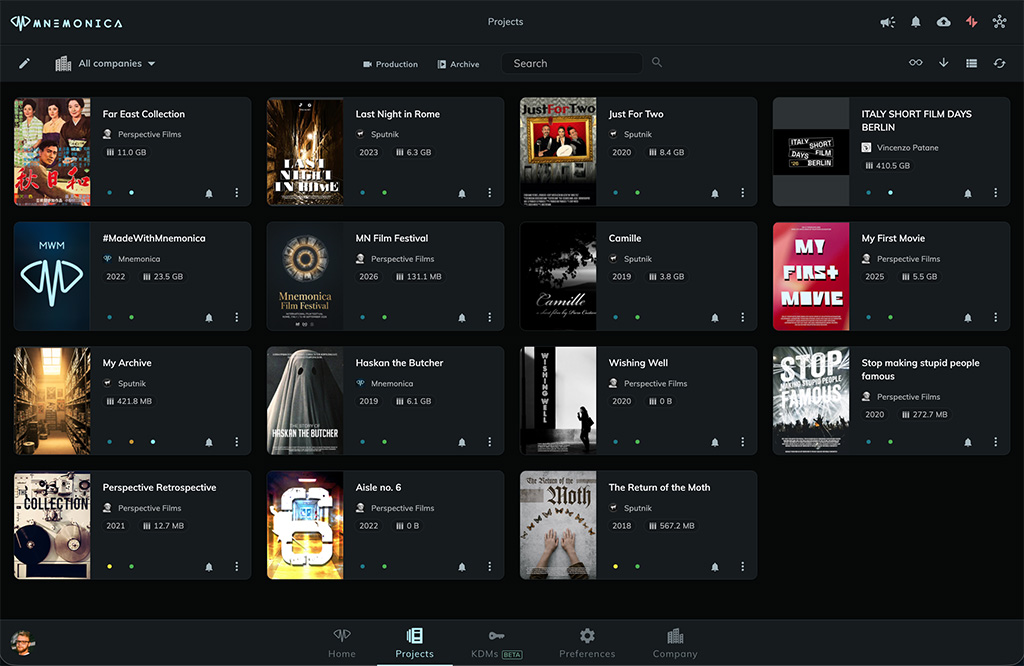This screenshot has height=666, width=1024.
Task: Go to the KDMs tab
Action: pyautogui.click(x=498, y=642)
